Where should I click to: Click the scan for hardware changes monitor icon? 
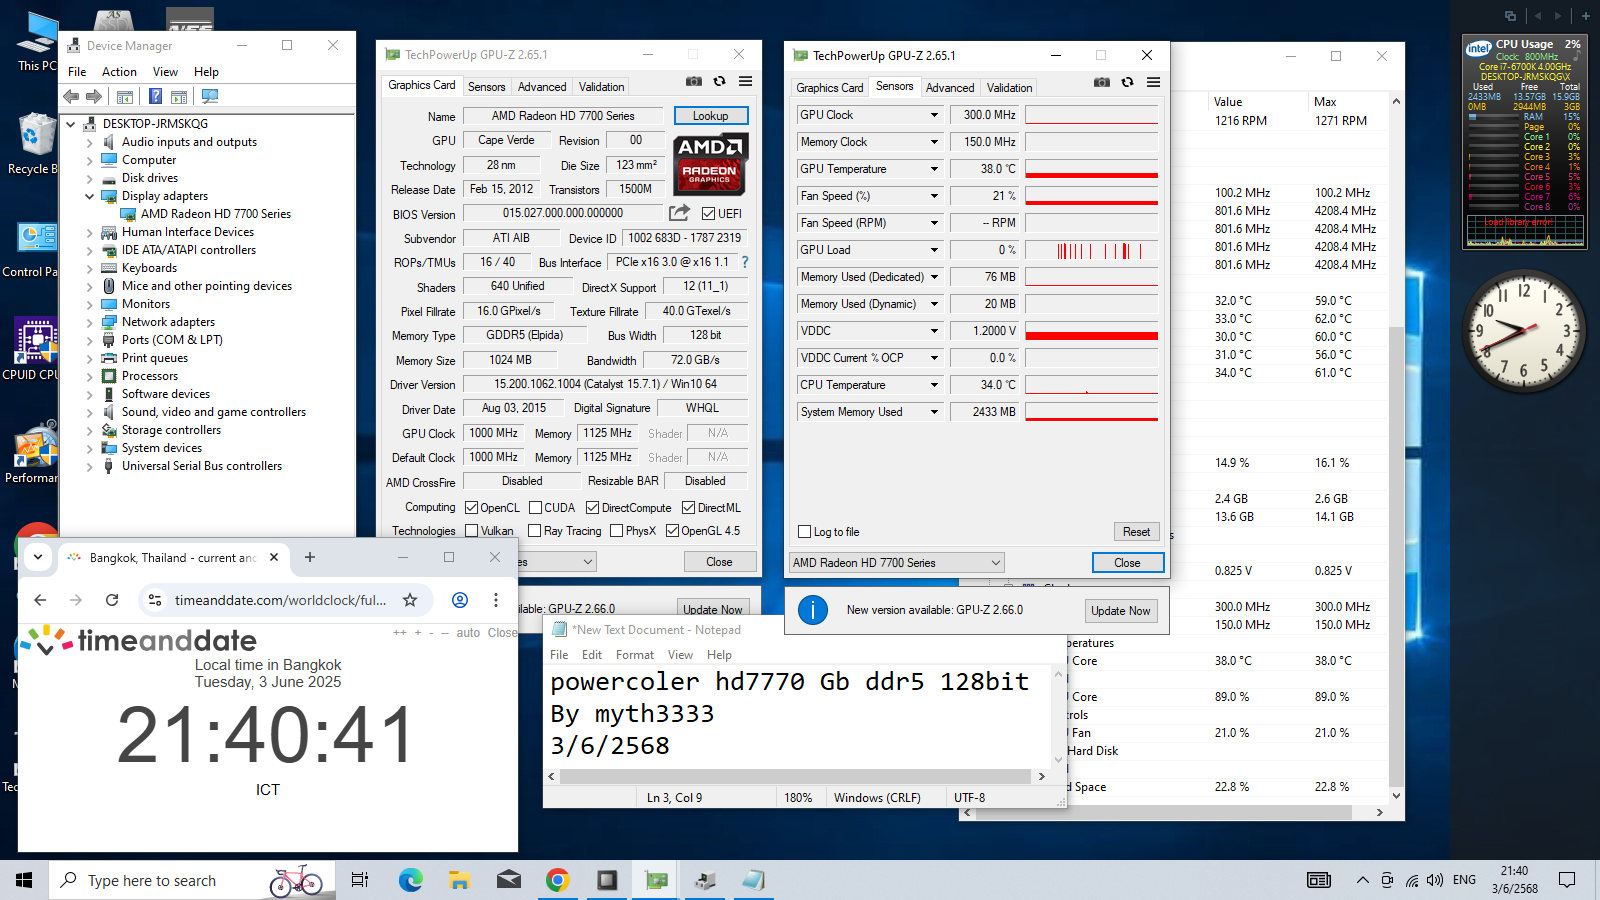(209, 96)
